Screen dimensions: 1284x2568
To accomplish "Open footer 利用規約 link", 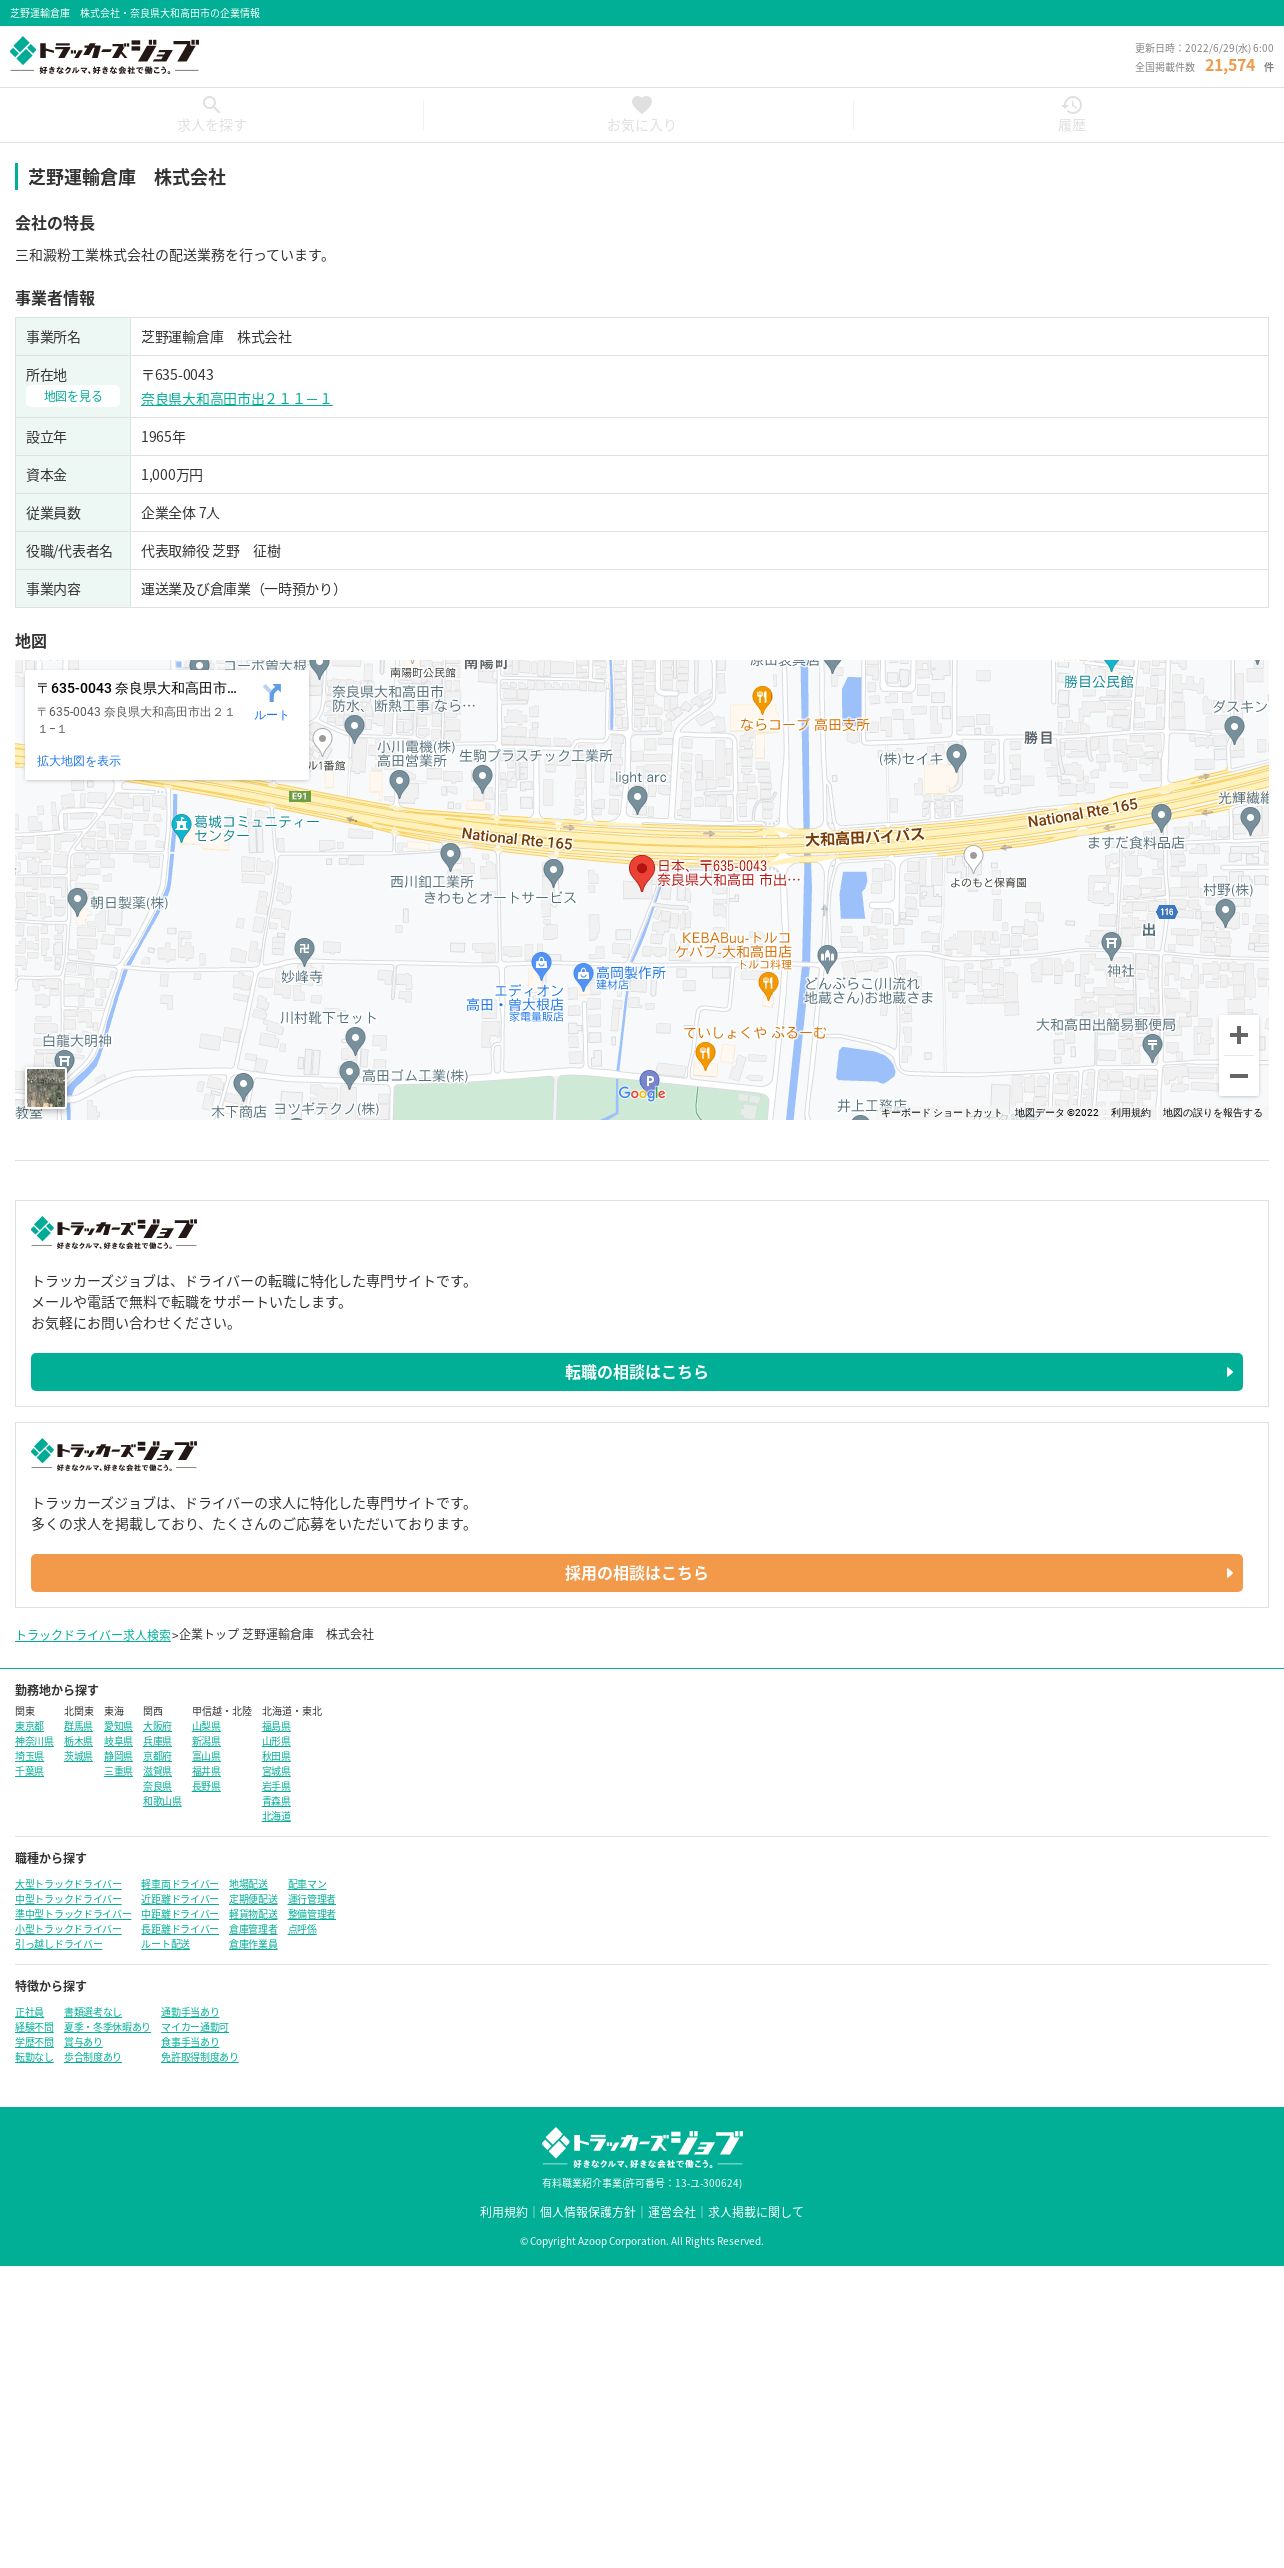I will (x=504, y=2212).
